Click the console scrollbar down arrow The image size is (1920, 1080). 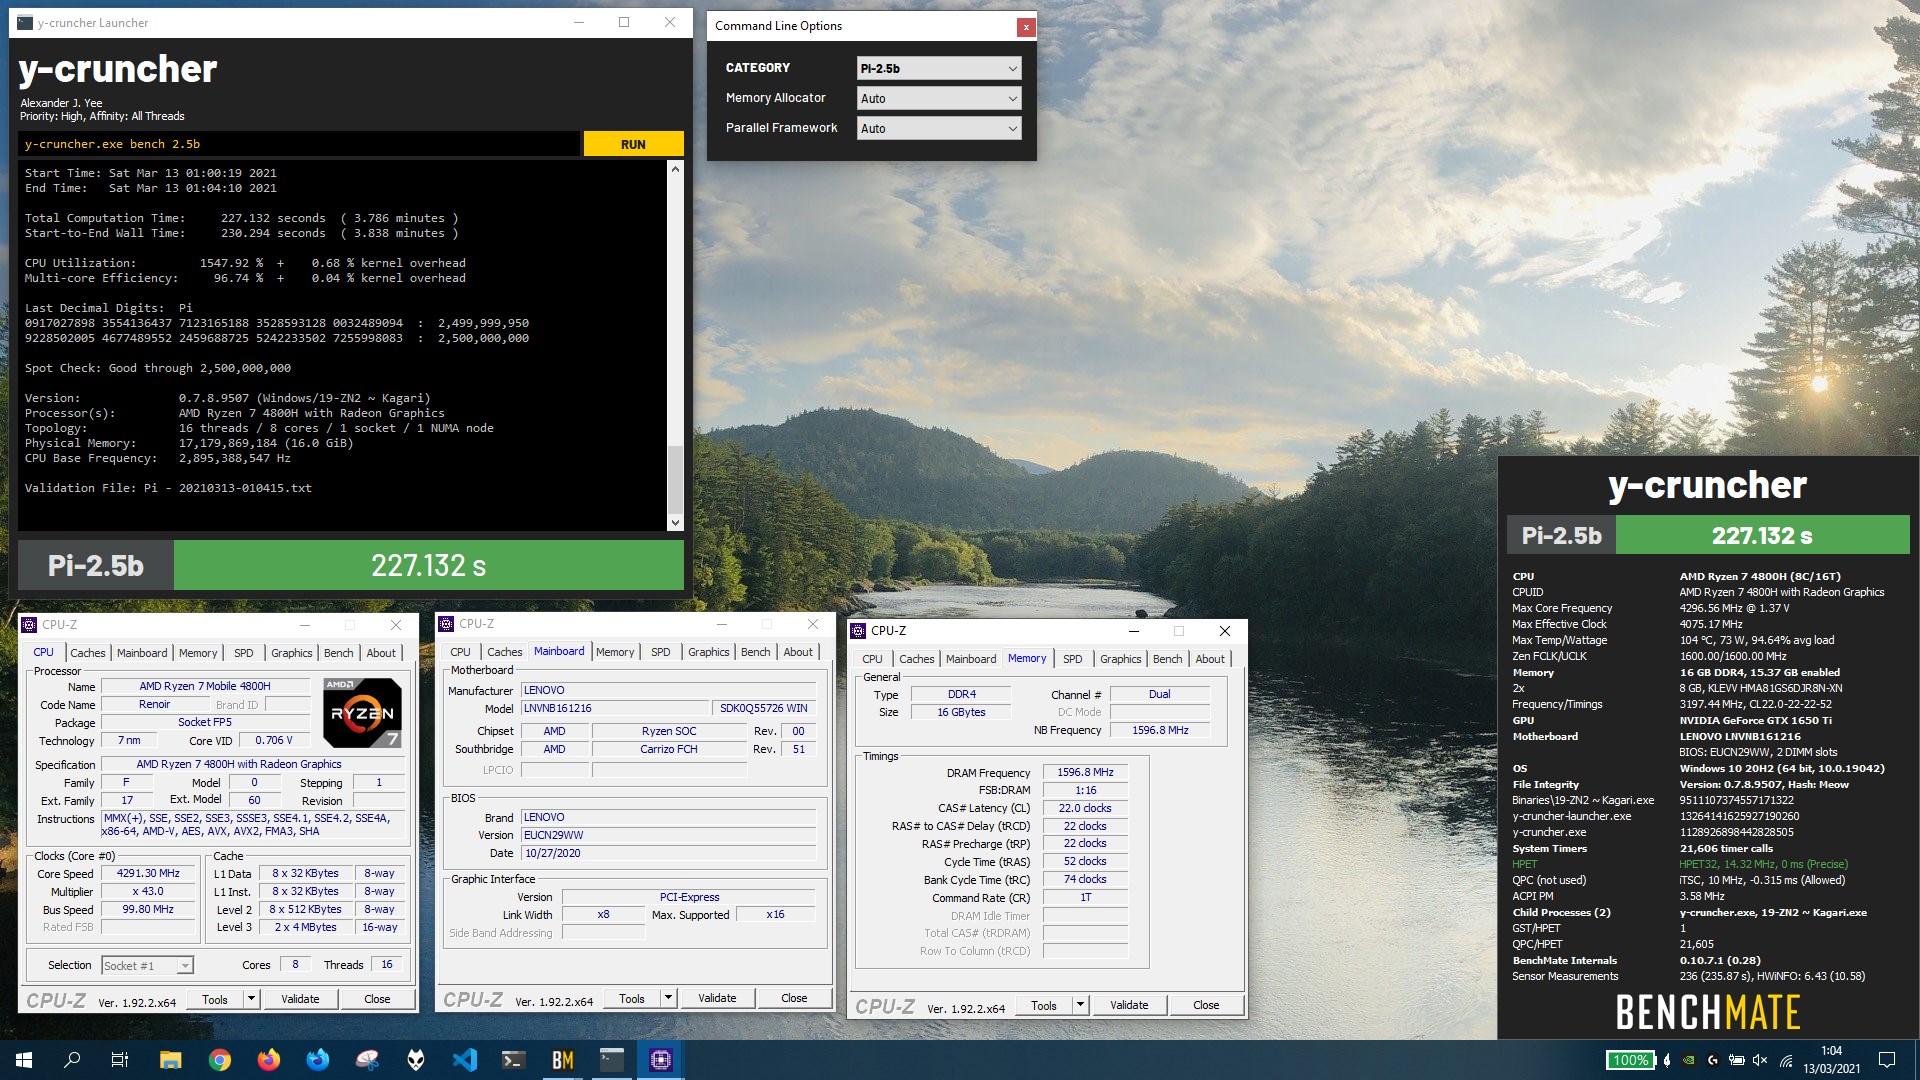675,522
